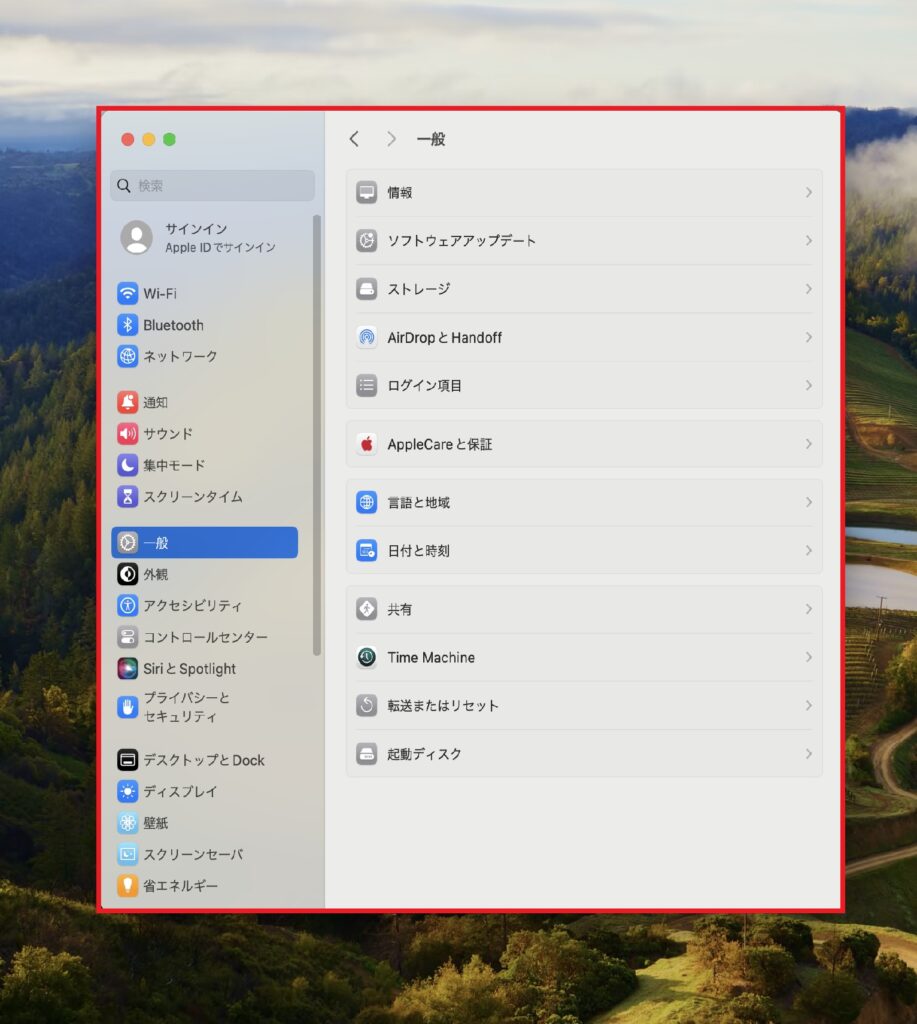917x1024 pixels.
Task: Click the 転送またはリセット icon
Action: point(366,705)
